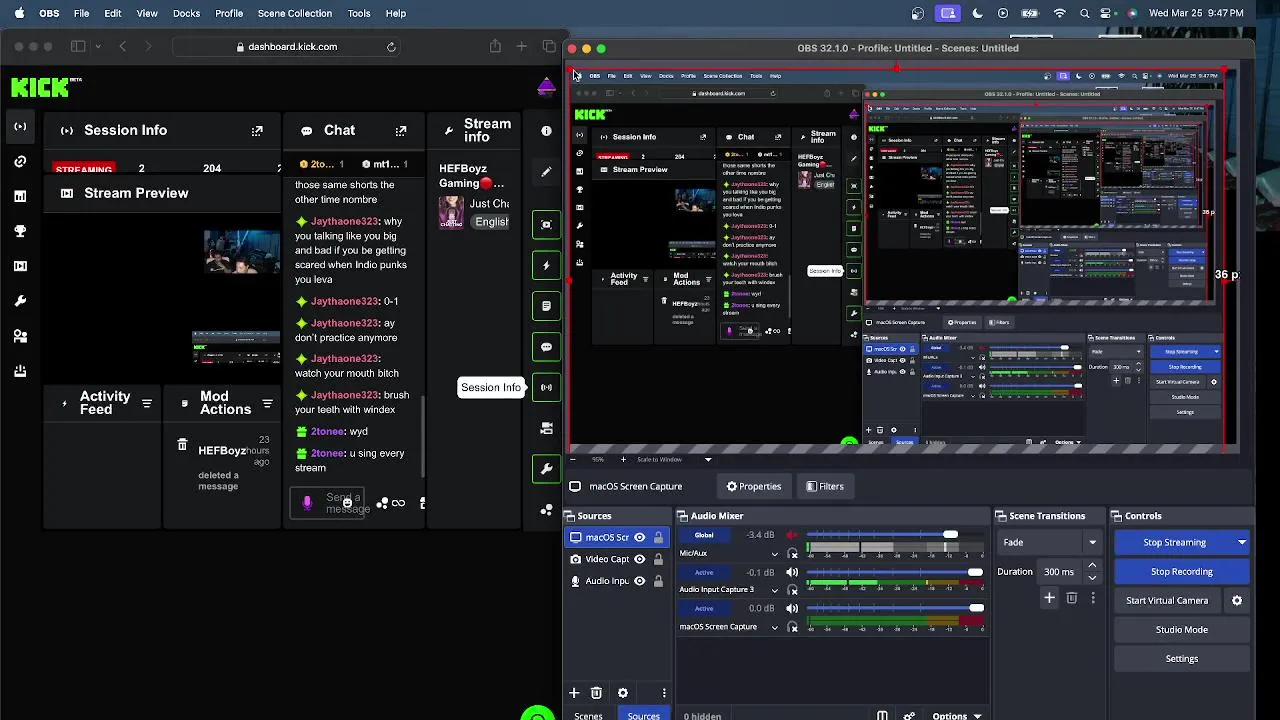The height and width of the screenshot is (720, 1280).
Task: Hide the Video Capture source
Action: click(x=640, y=559)
